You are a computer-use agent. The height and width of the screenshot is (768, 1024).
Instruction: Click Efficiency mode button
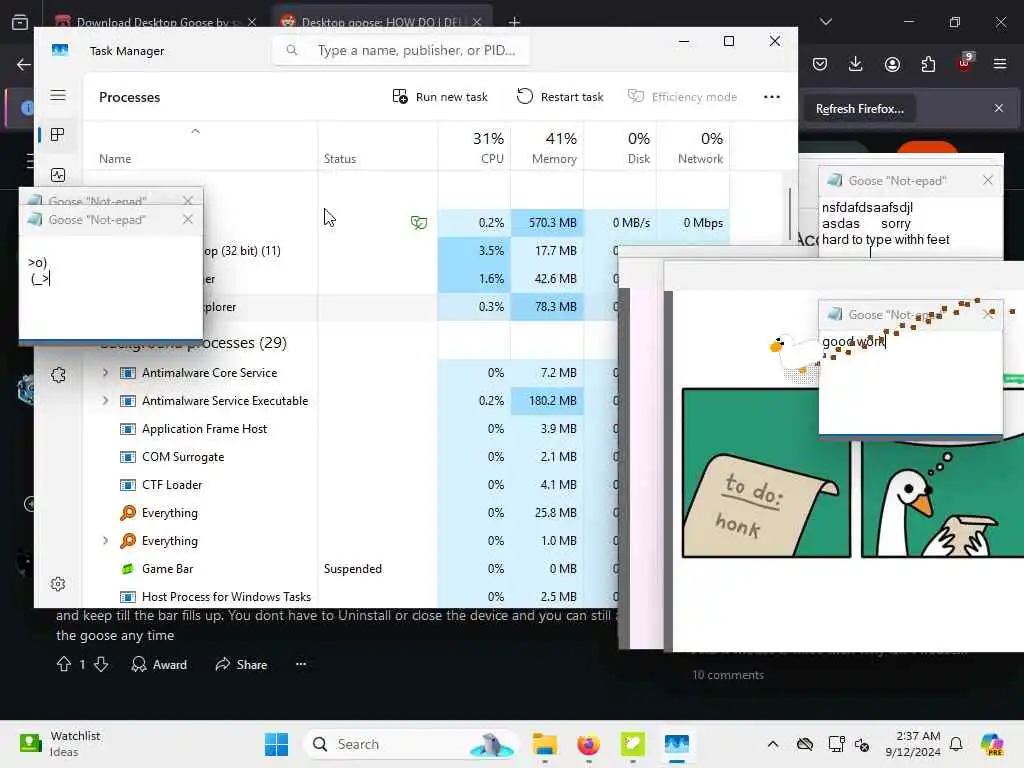pyautogui.click(x=682, y=97)
